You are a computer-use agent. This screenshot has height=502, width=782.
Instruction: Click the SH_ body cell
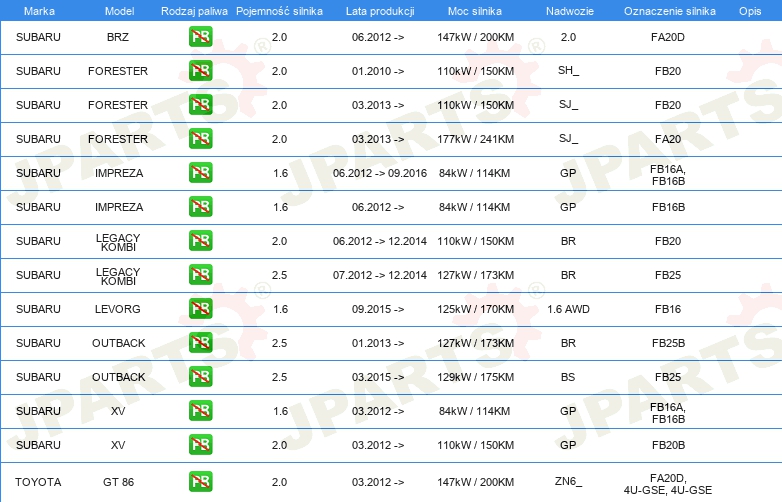pos(568,70)
